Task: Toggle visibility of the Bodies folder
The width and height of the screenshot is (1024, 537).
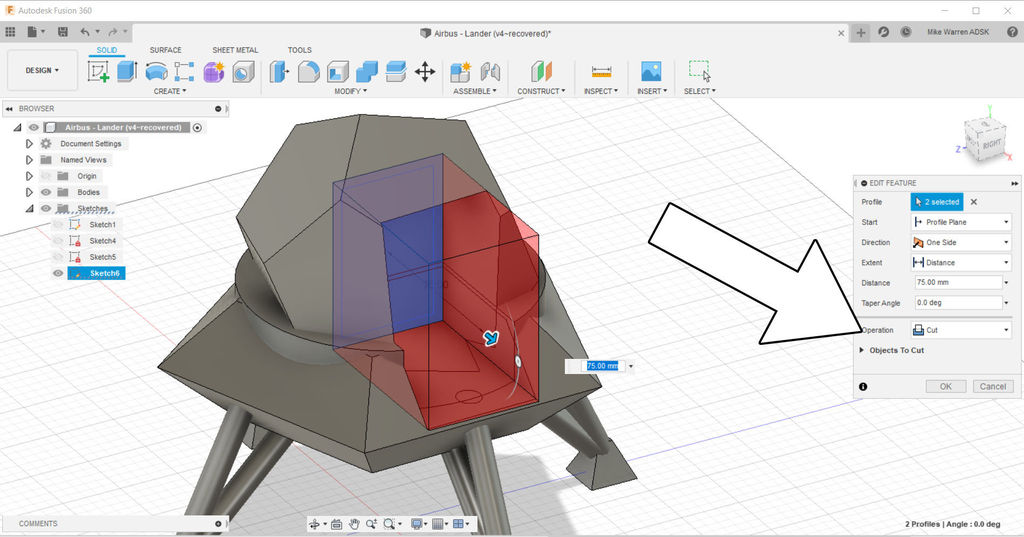Action: coord(46,192)
